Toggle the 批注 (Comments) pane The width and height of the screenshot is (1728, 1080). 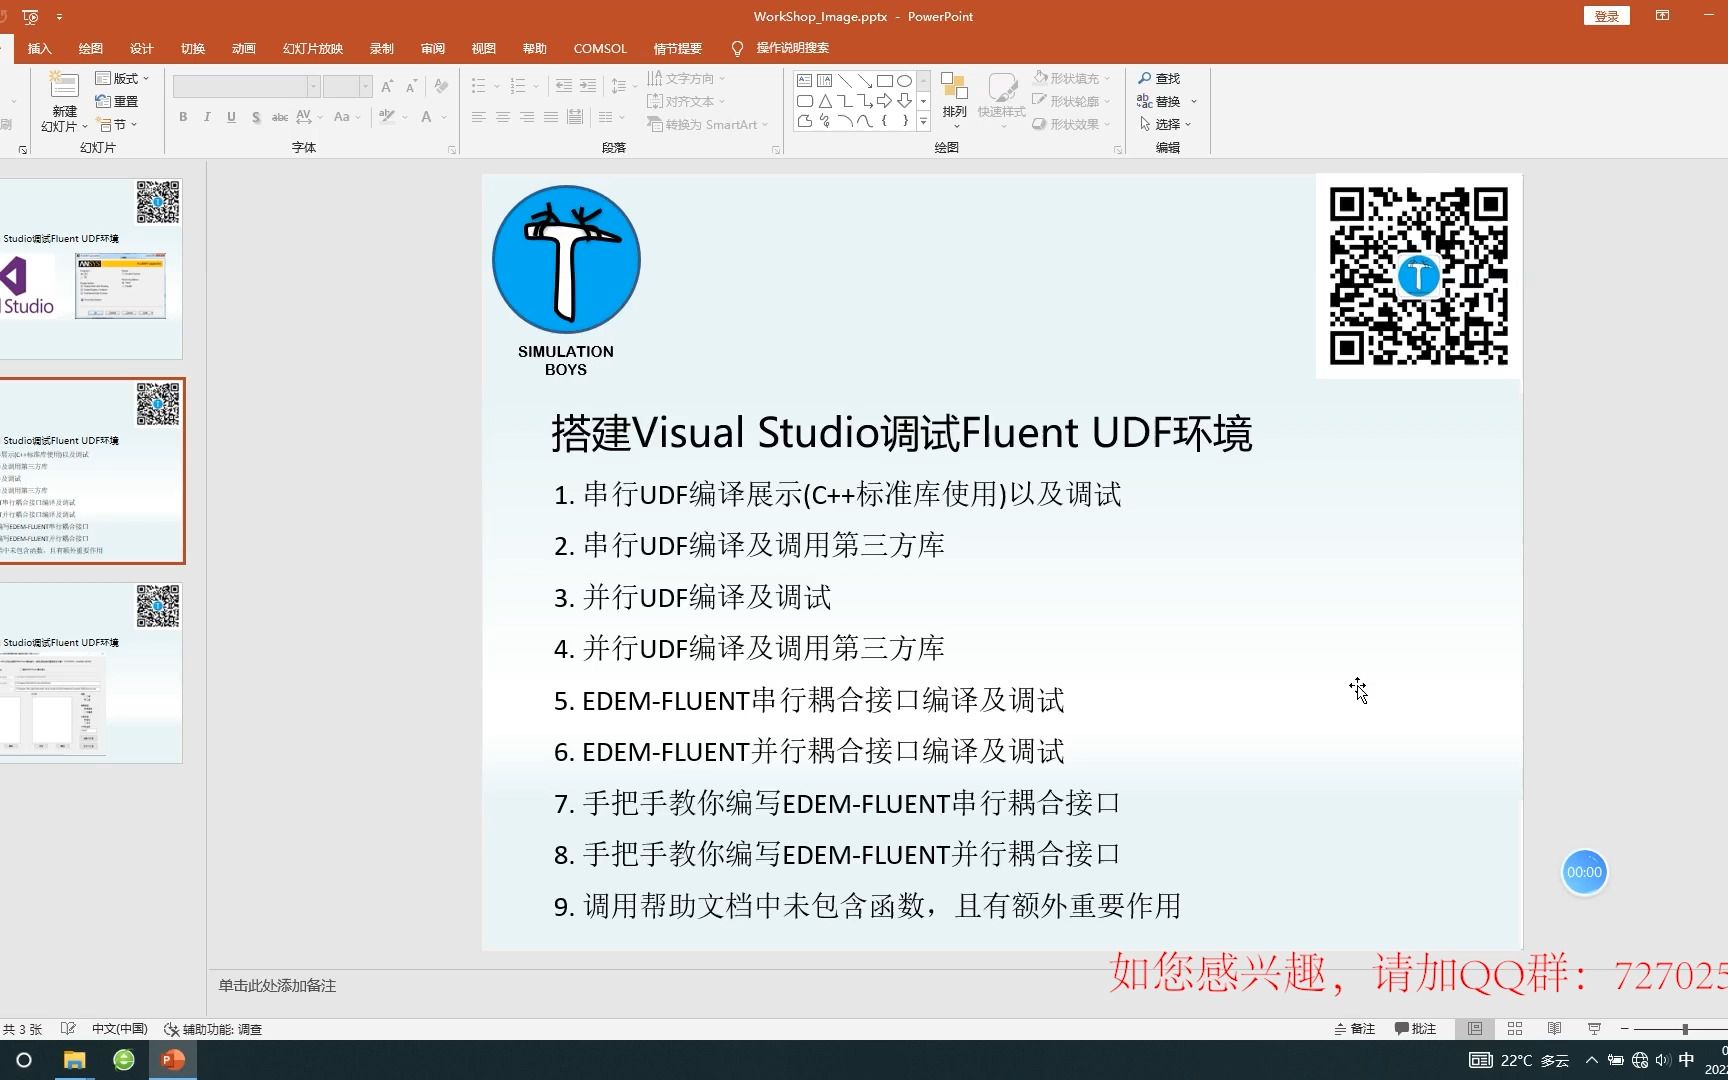tap(1415, 1028)
